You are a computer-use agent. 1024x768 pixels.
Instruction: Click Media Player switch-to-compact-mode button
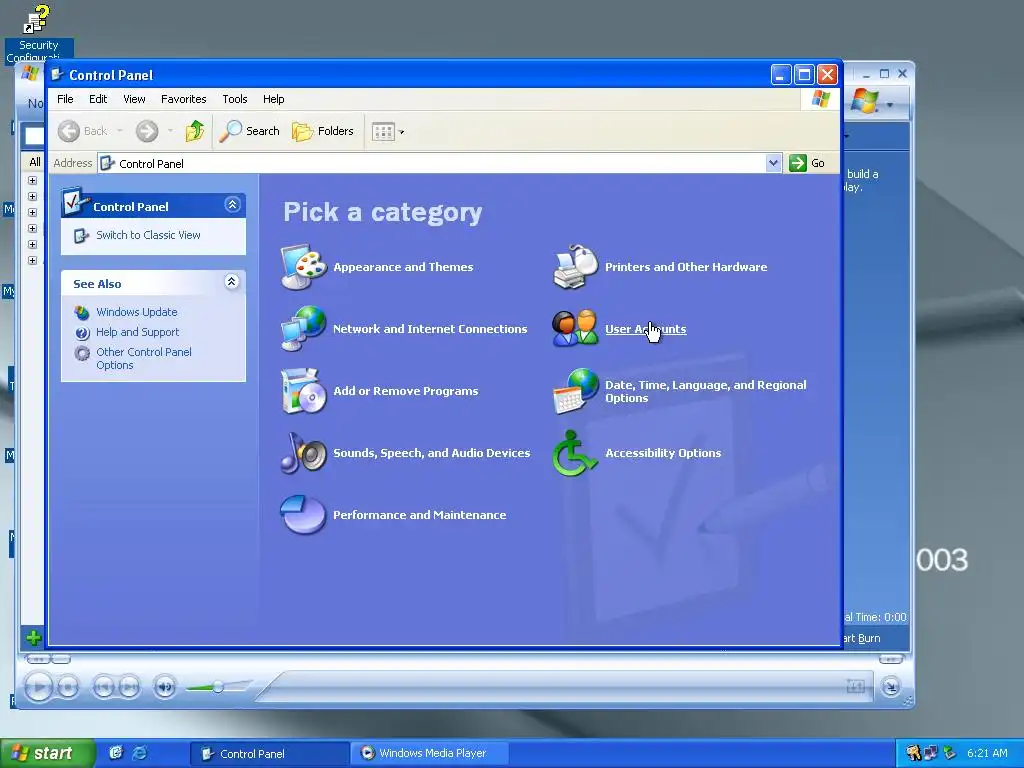891,686
